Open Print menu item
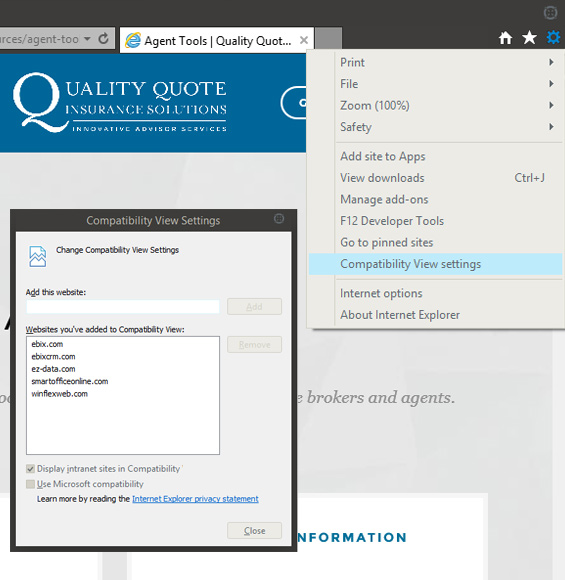Viewport: 565px width, 580px height. click(435, 62)
